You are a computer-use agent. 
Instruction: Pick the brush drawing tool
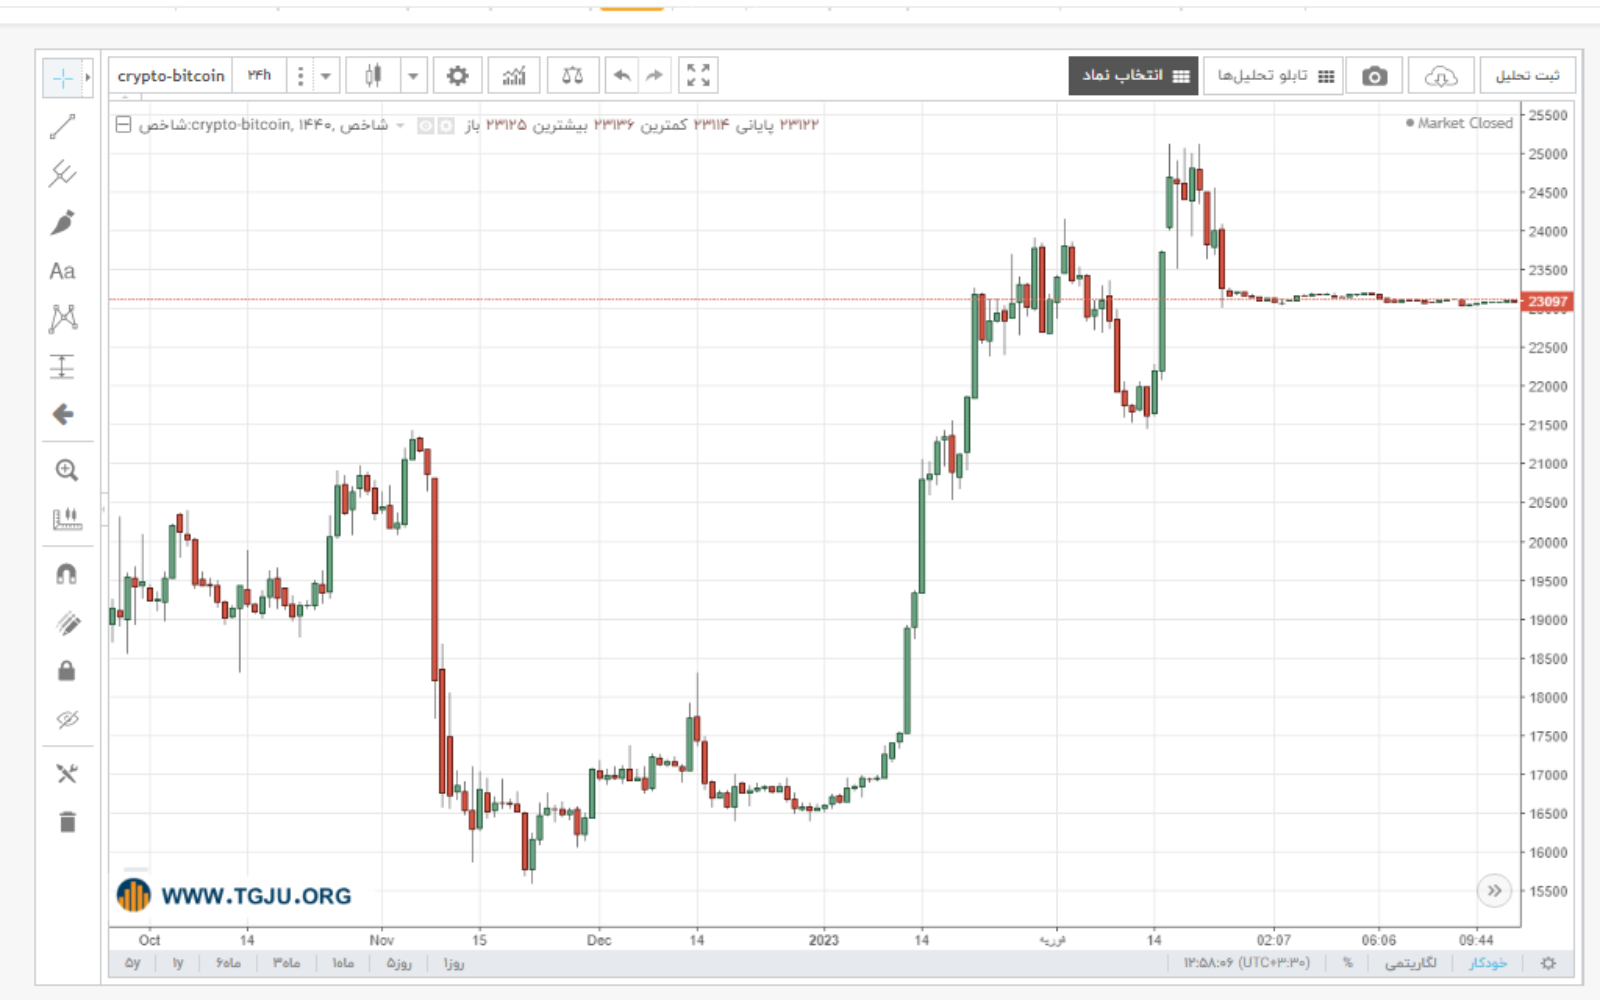(x=62, y=222)
